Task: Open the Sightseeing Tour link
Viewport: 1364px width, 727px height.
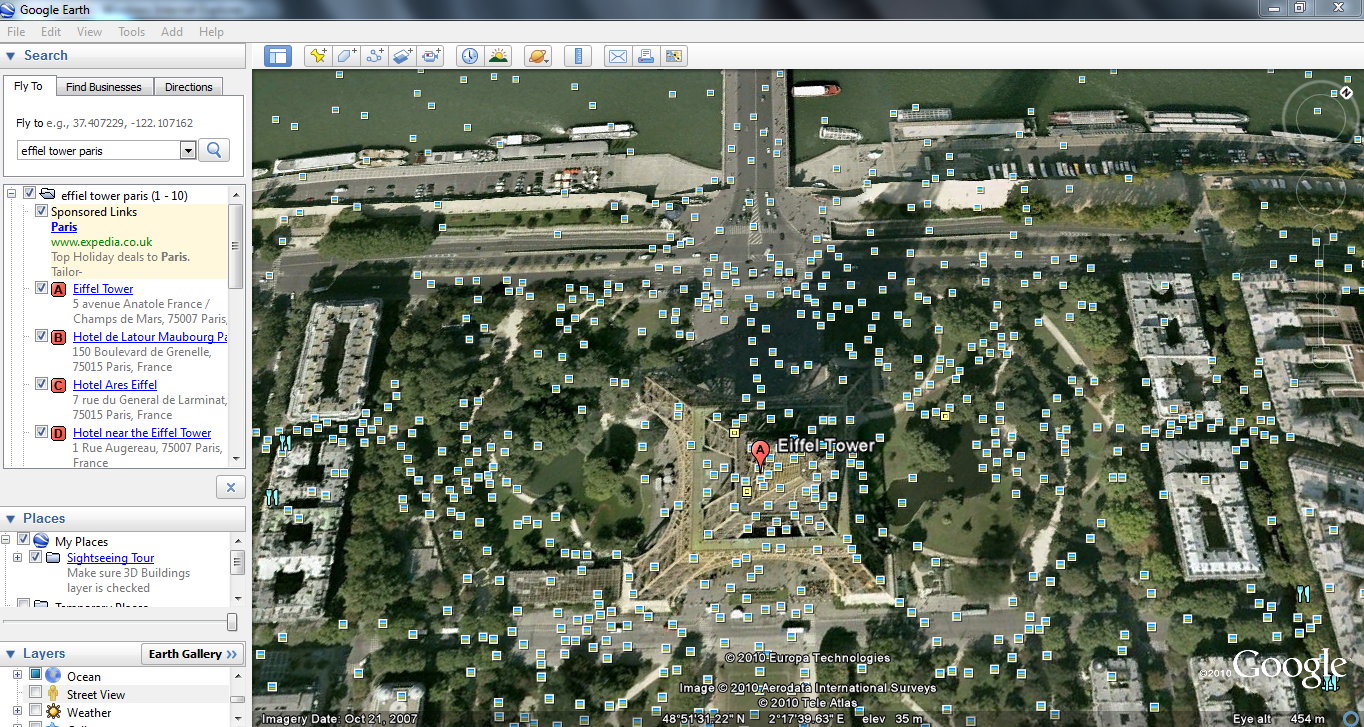Action: tap(111, 558)
